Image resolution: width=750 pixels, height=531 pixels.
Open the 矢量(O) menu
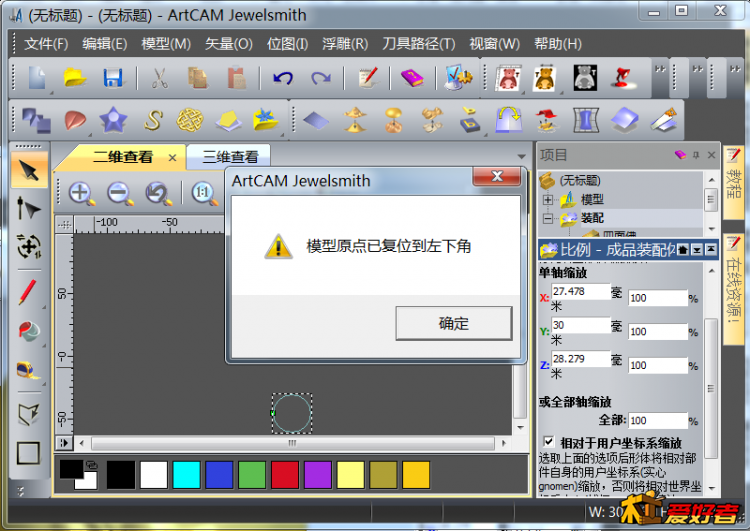(229, 44)
